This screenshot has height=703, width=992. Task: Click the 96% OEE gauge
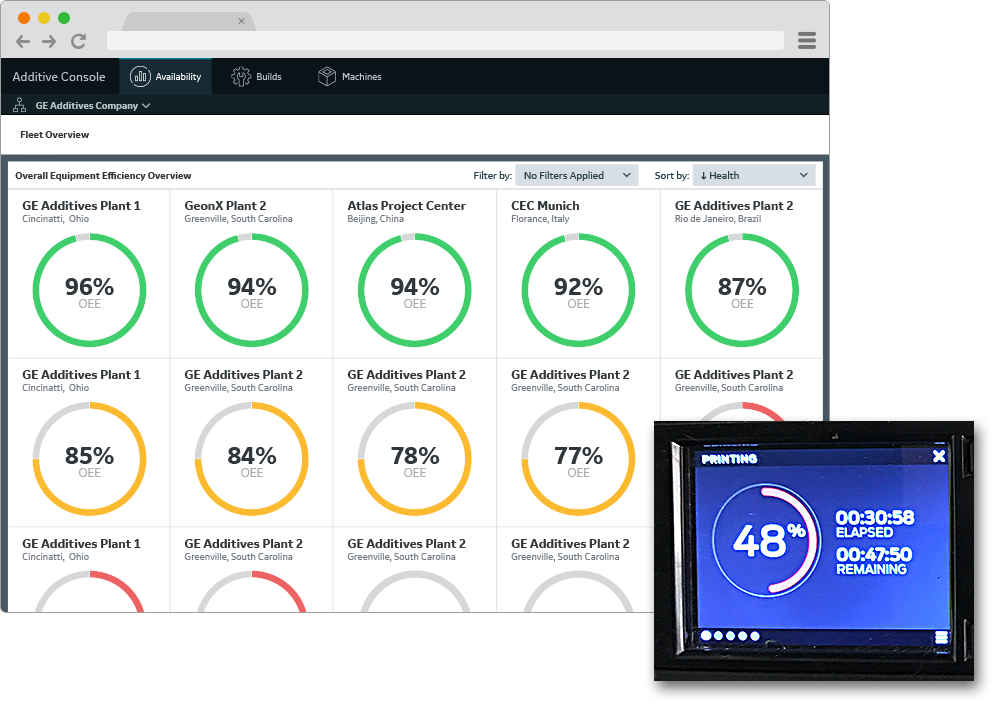(89, 290)
